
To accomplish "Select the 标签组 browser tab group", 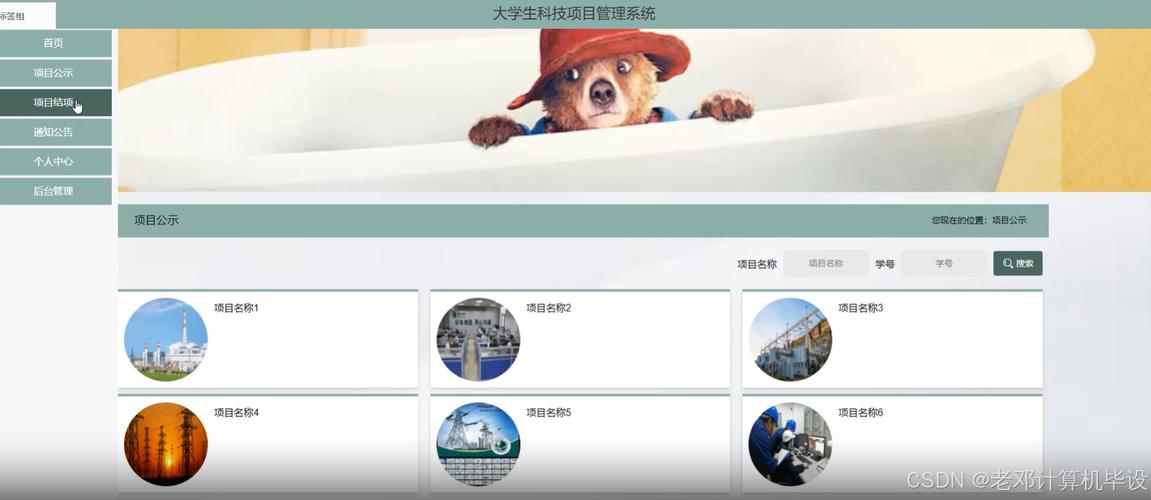I will coord(27,16).
